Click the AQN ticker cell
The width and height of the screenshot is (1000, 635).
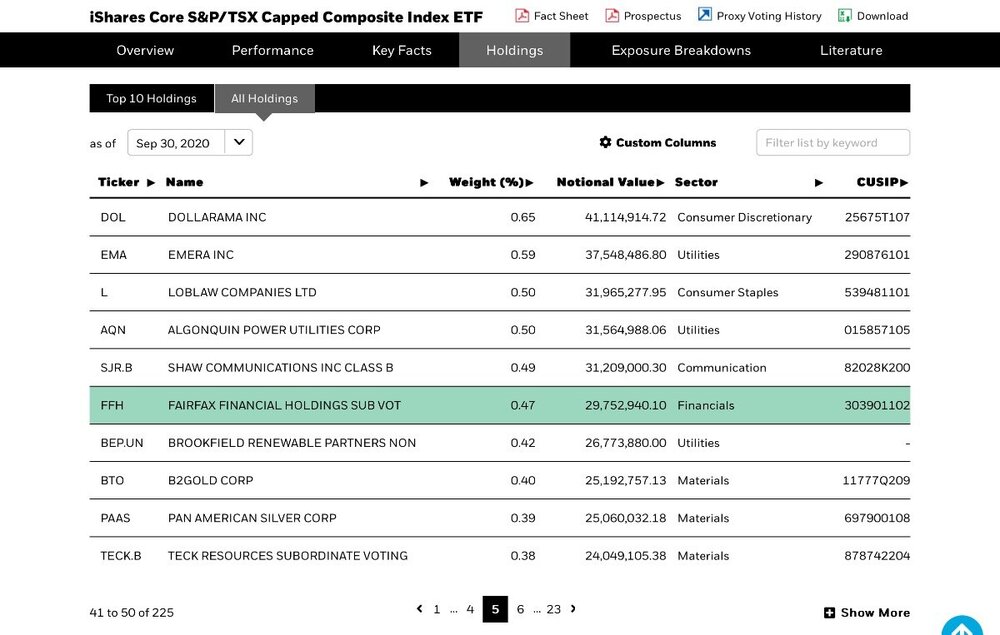[x=113, y=330]
